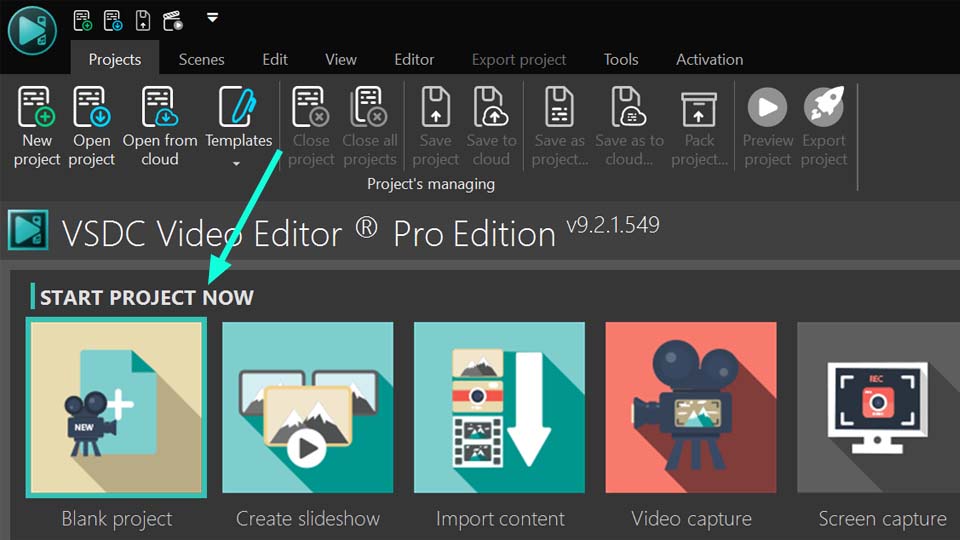This screenshot has width=960, height=540.
Task: Click the quick-access Preview clapperboard icon
Action: pos(173,21)
